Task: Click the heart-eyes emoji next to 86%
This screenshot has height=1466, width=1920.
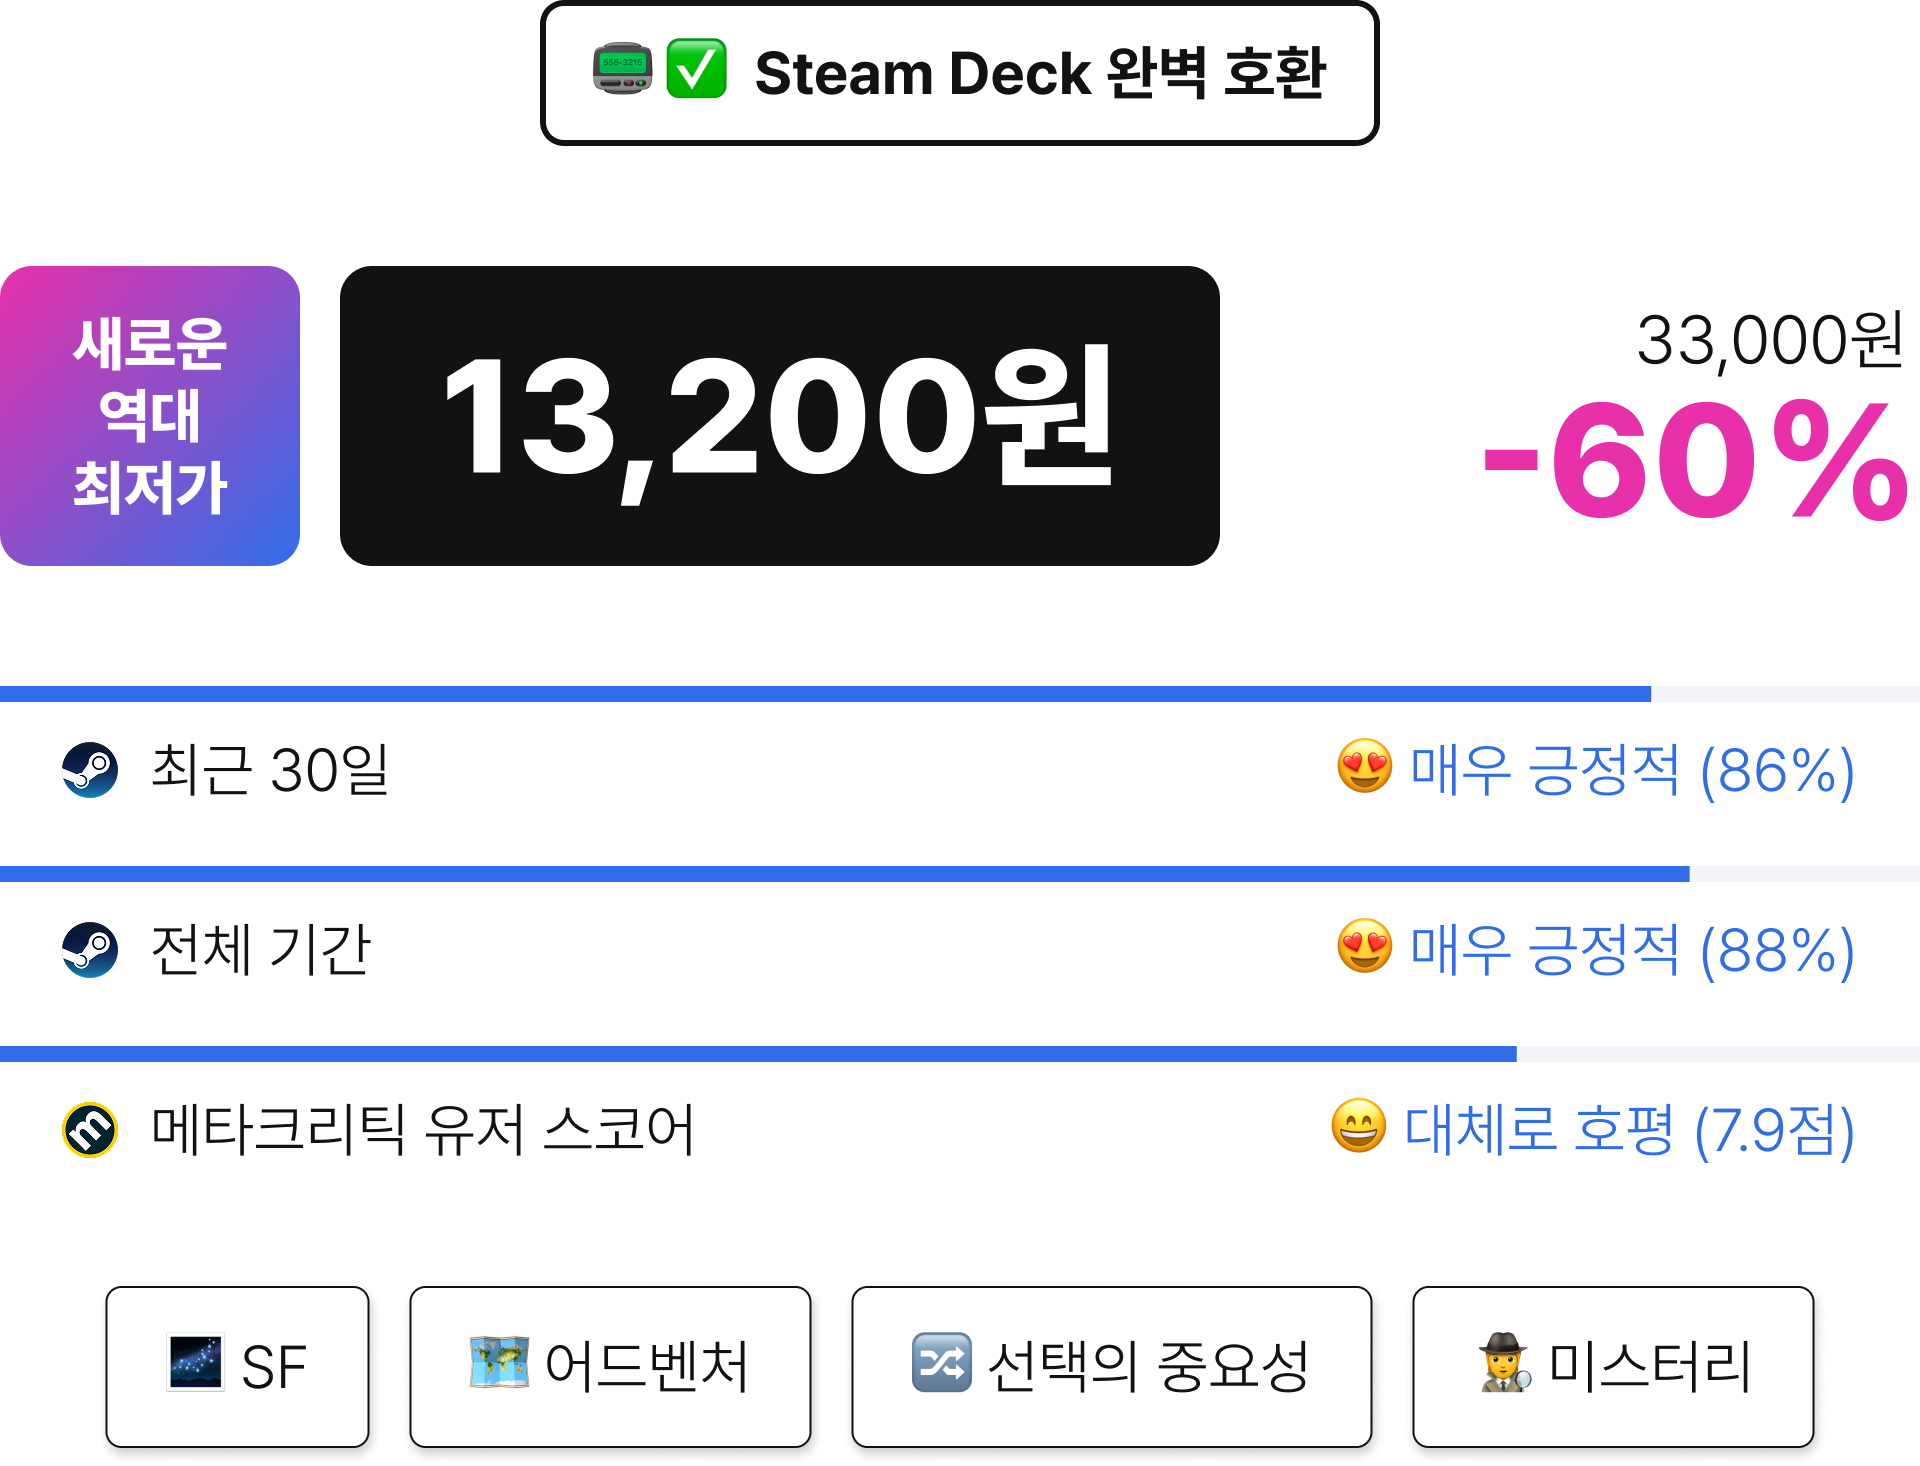Action: pyautogui.click(x=1365, y=766)
